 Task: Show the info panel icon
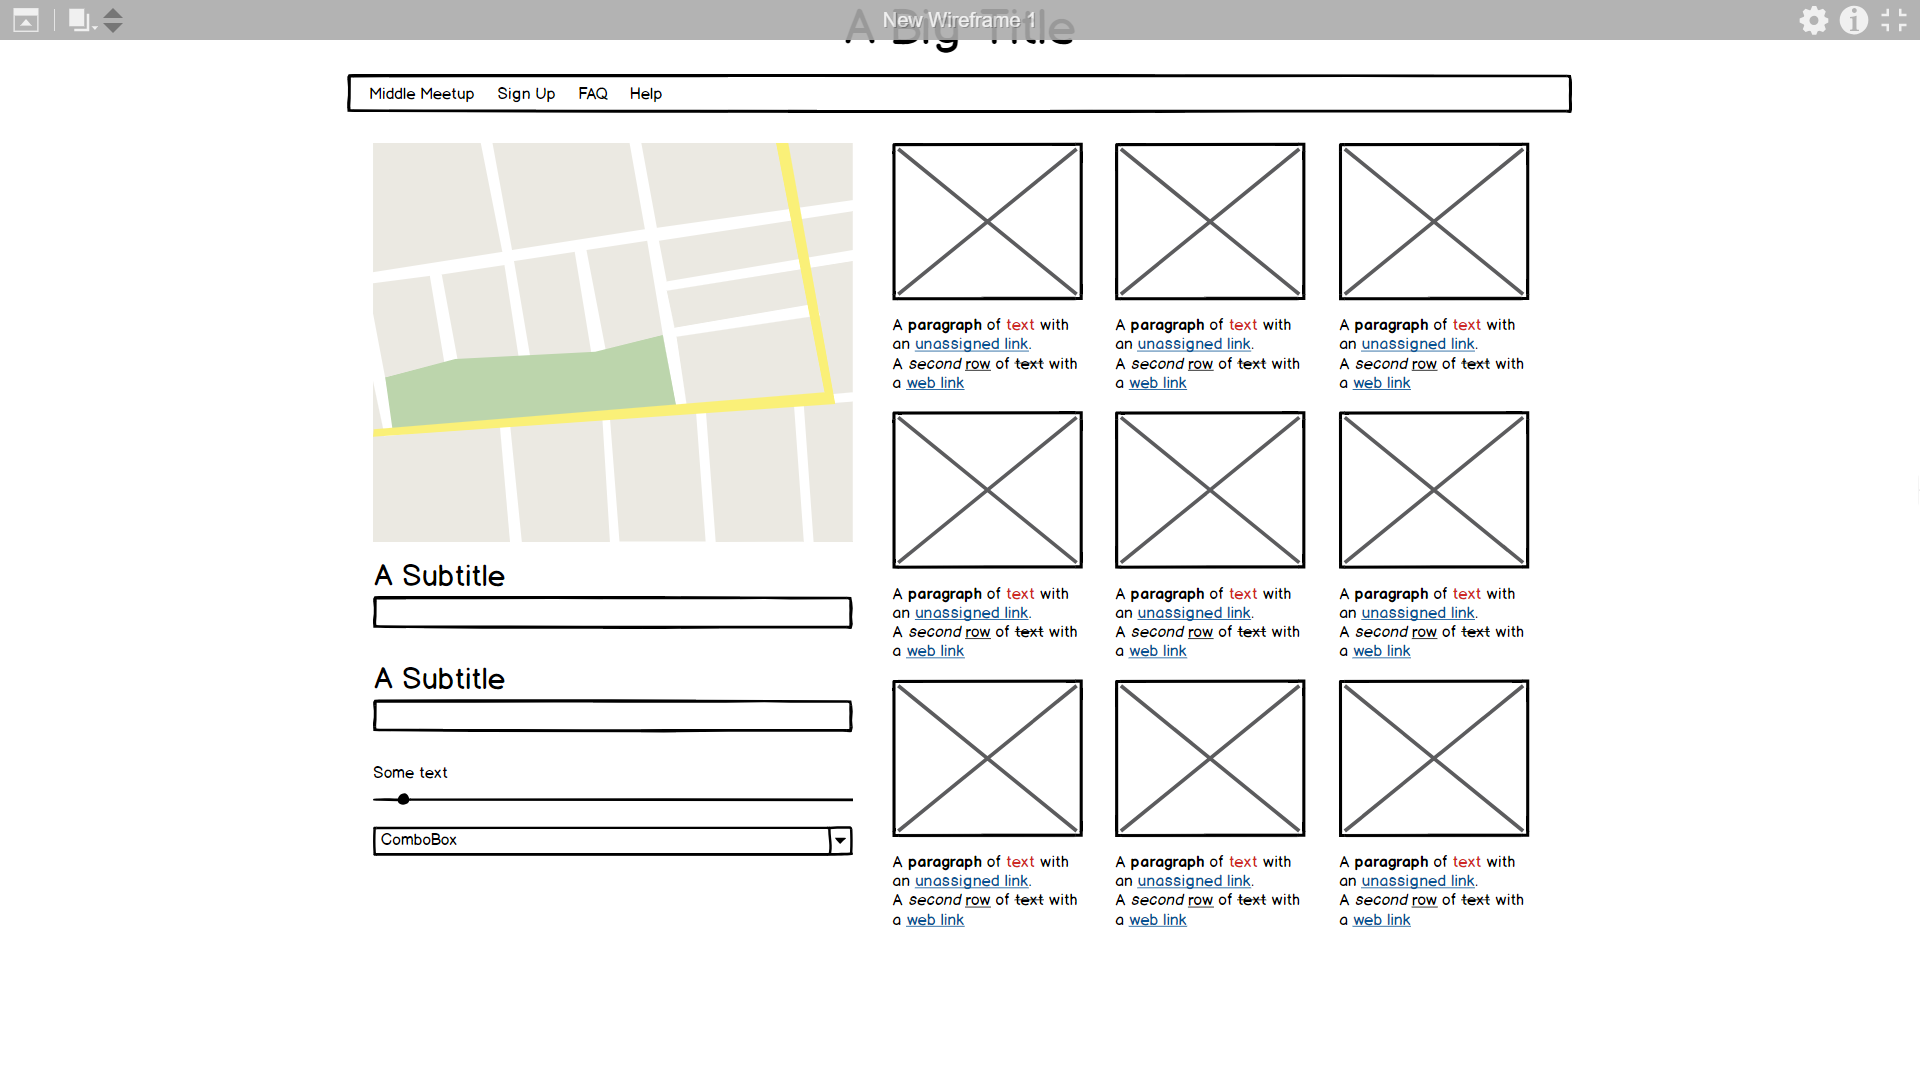click(x=1853, y=20)
